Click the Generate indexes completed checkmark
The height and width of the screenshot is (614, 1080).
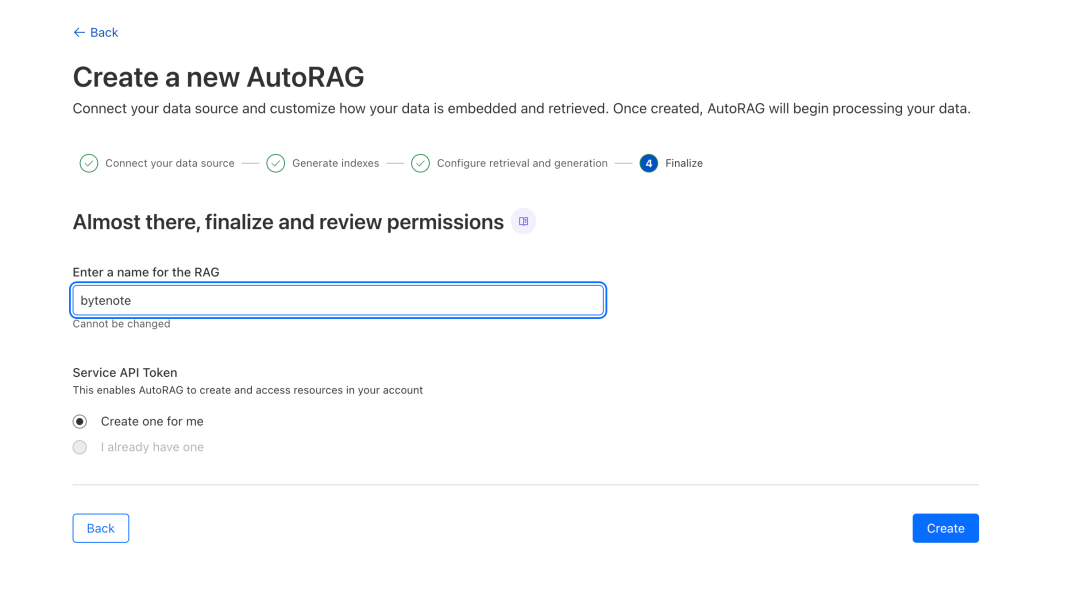point(275,162)
